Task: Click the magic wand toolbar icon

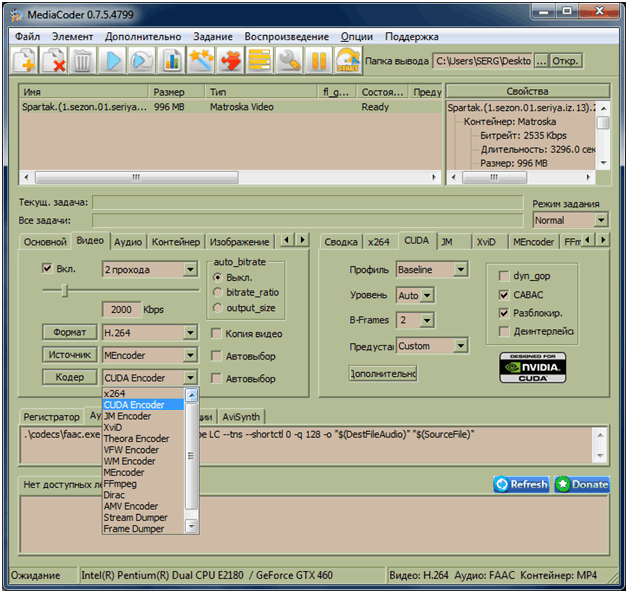Action: coord(201,61)
